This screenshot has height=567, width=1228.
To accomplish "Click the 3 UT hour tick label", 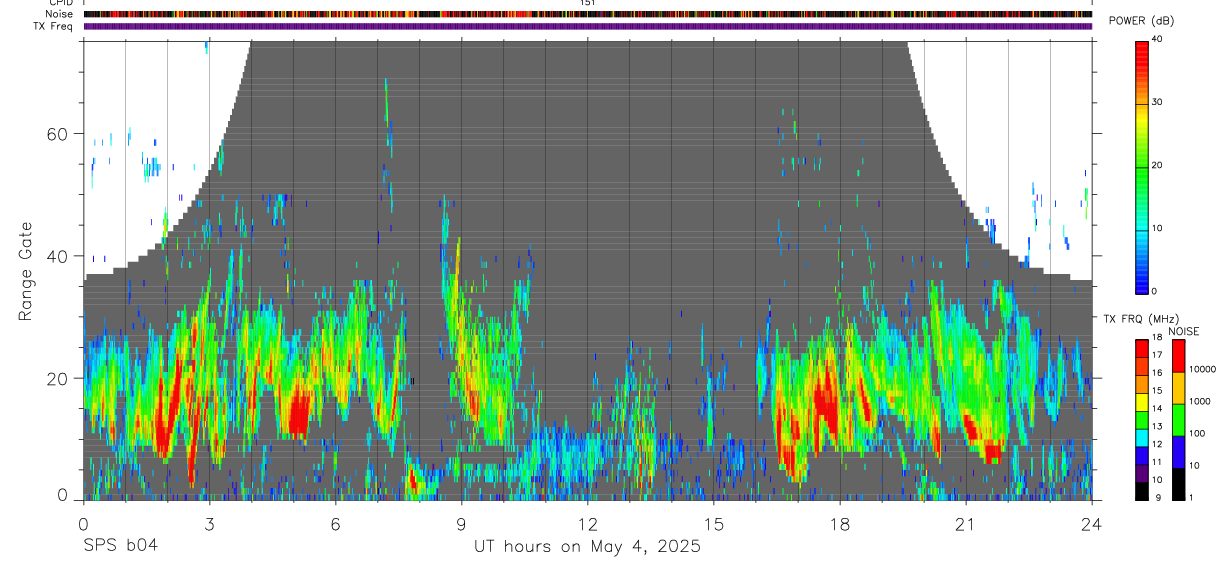I will point(209,524).
